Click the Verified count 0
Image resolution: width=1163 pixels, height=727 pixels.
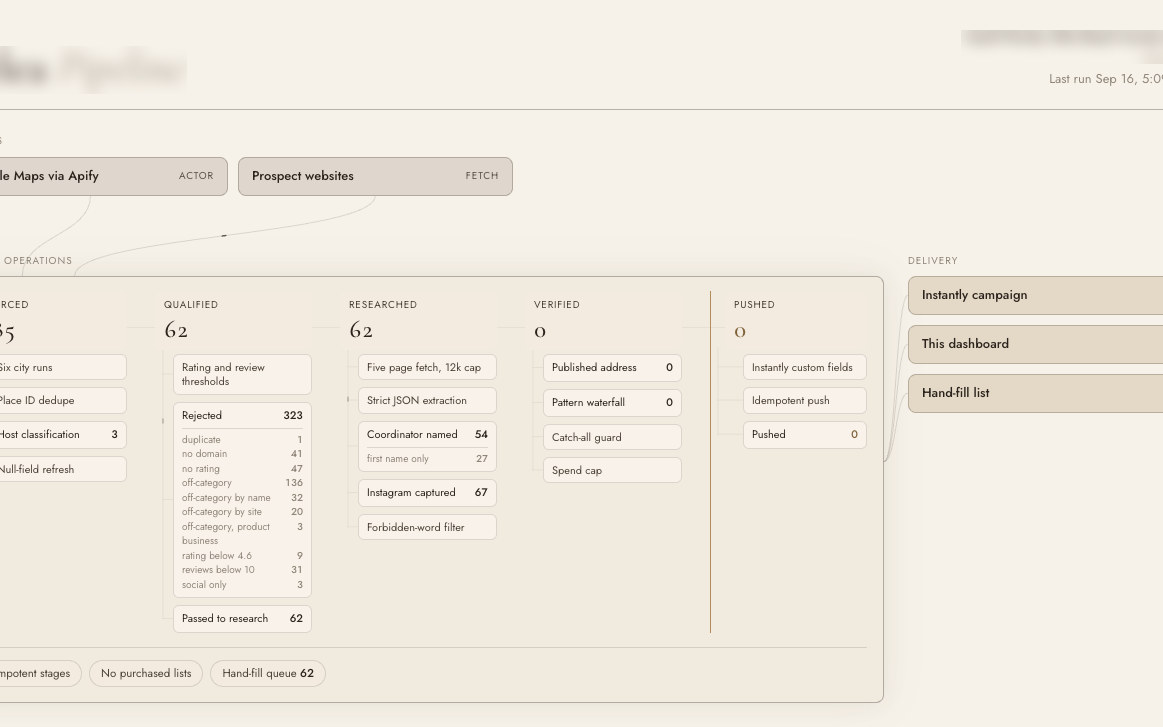click(540, 332)
